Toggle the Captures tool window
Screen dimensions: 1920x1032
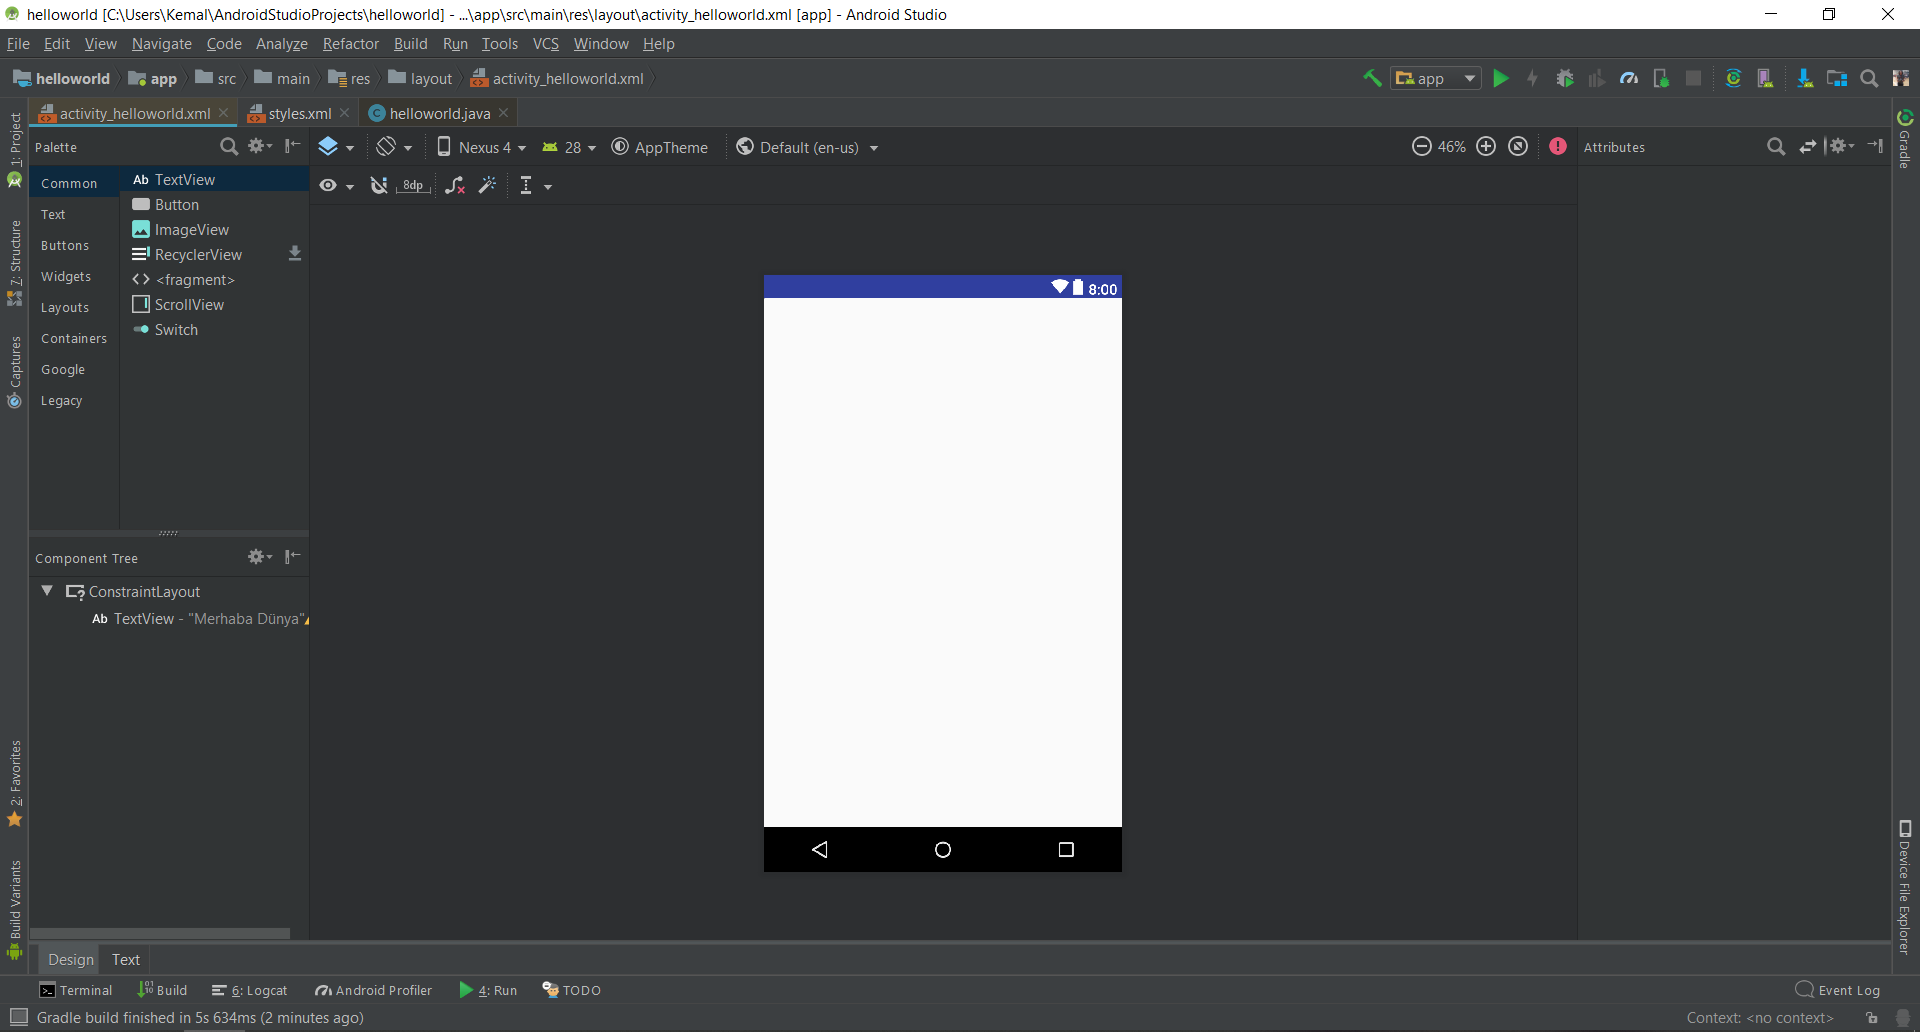tap(15, 371)
